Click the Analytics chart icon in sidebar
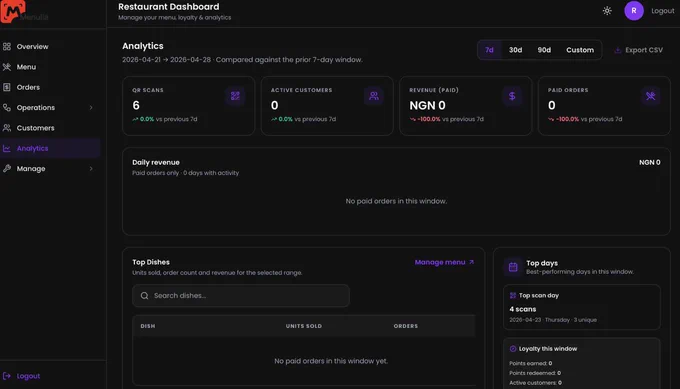Screen dimensions: 680x389 coord(7,148)
